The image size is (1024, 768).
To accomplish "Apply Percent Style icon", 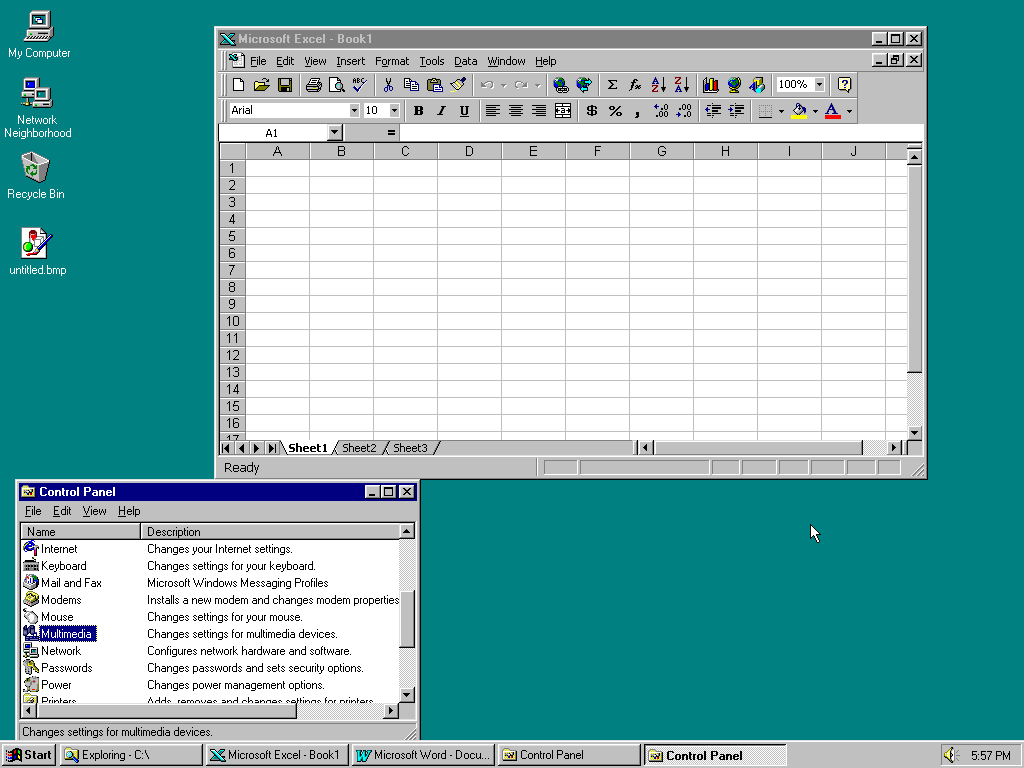I will 615,111.
